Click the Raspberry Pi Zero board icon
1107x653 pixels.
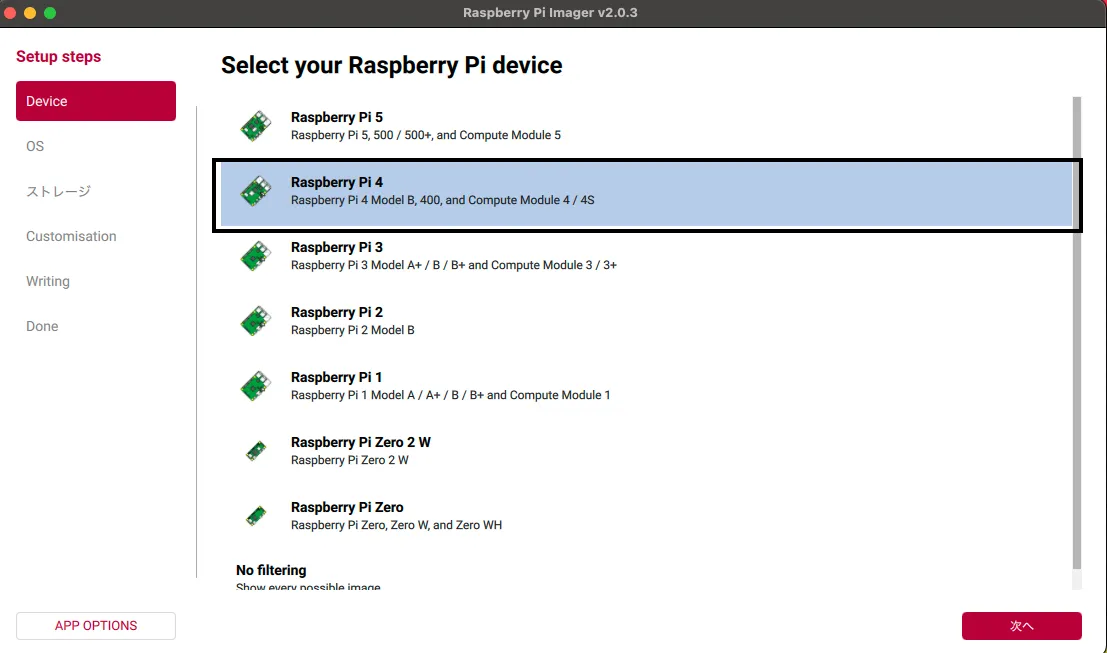(x=256, y=516)
